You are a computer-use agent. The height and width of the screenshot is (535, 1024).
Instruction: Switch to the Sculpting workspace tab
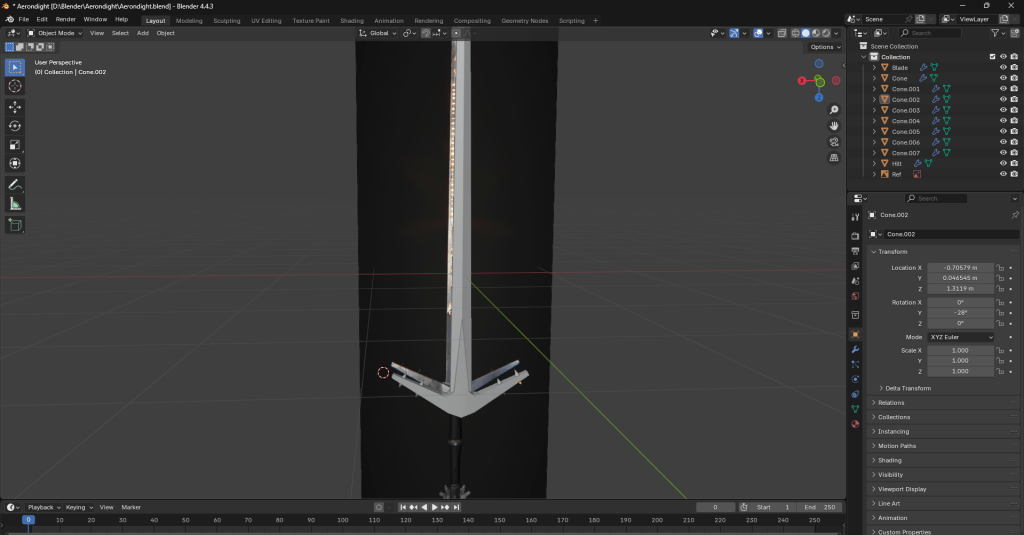tap(226, 20)
